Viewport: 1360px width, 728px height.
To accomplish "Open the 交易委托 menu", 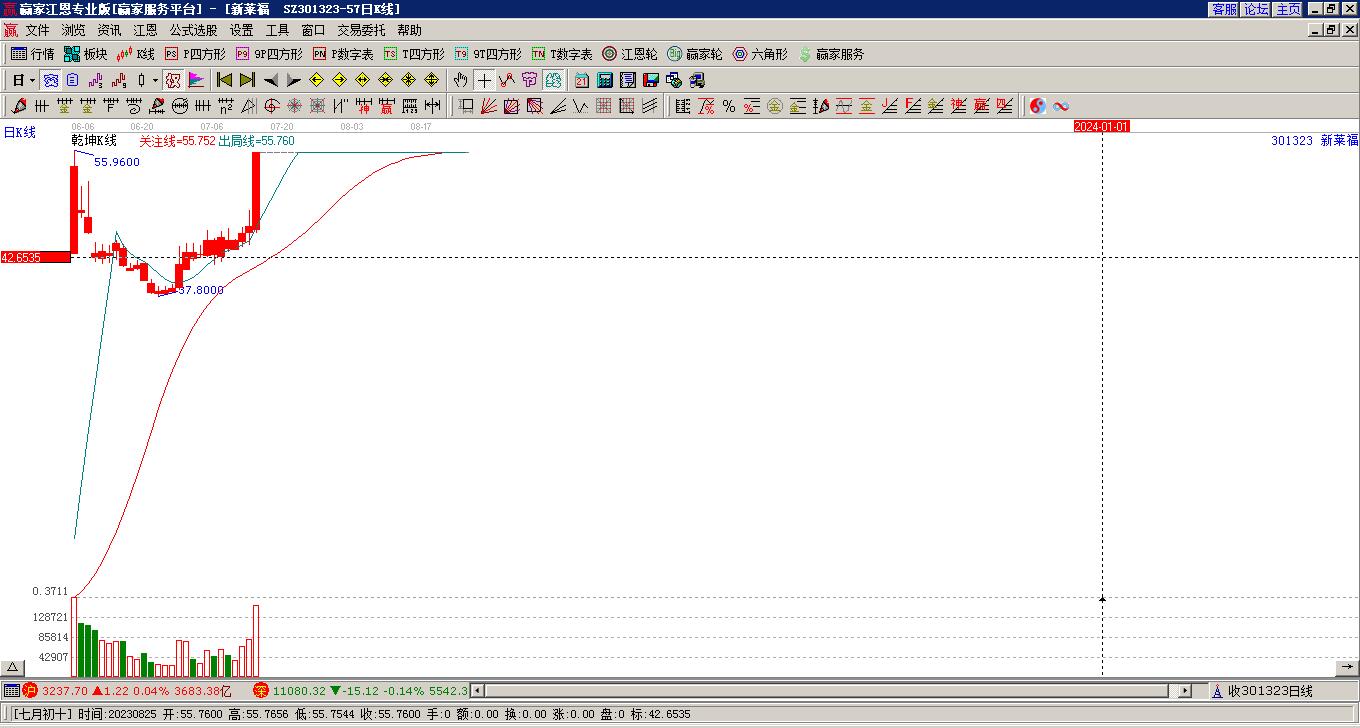I will click(x=361, y=31).
